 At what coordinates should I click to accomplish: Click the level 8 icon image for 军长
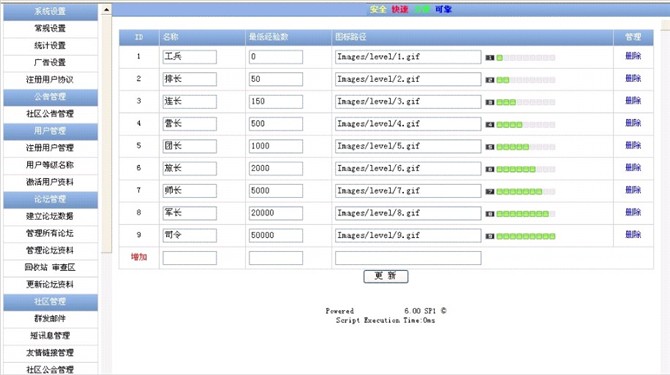point(520,214)
